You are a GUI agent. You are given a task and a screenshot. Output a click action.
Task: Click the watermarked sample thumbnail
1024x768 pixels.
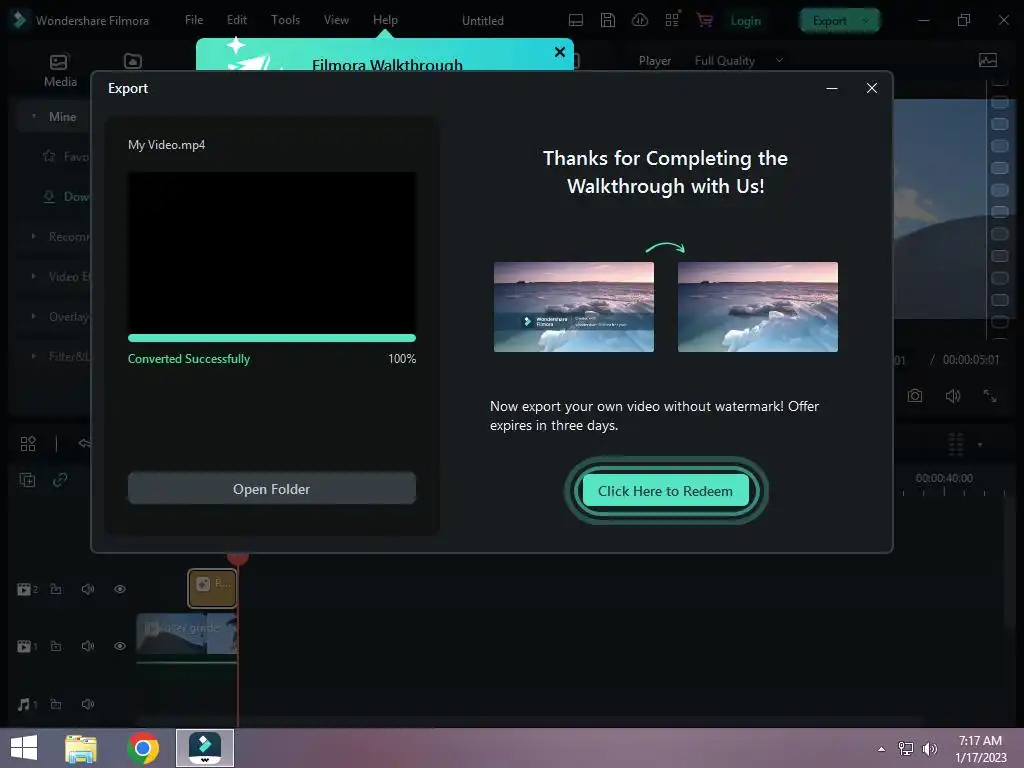tap(573, 307)
